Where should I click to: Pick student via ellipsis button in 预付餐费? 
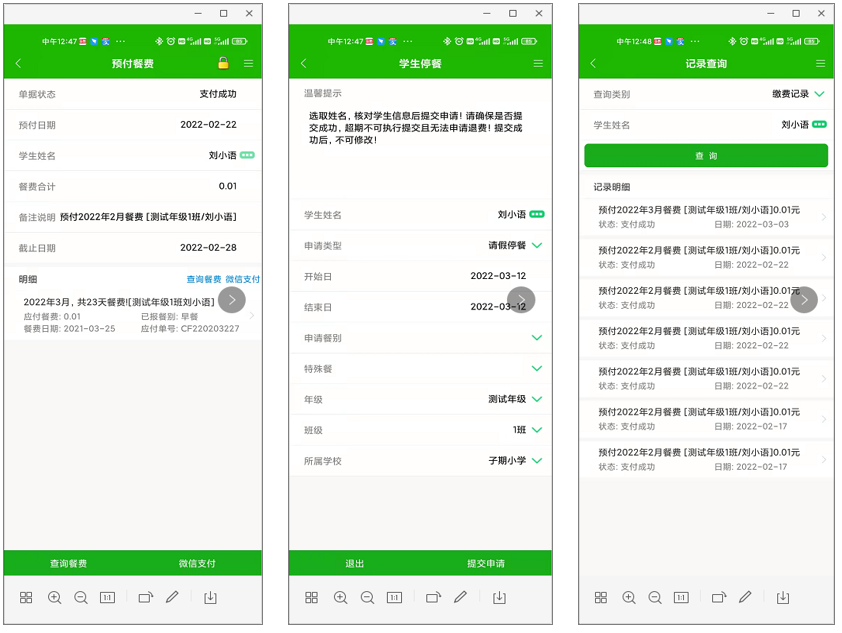(x=248, y=155)
